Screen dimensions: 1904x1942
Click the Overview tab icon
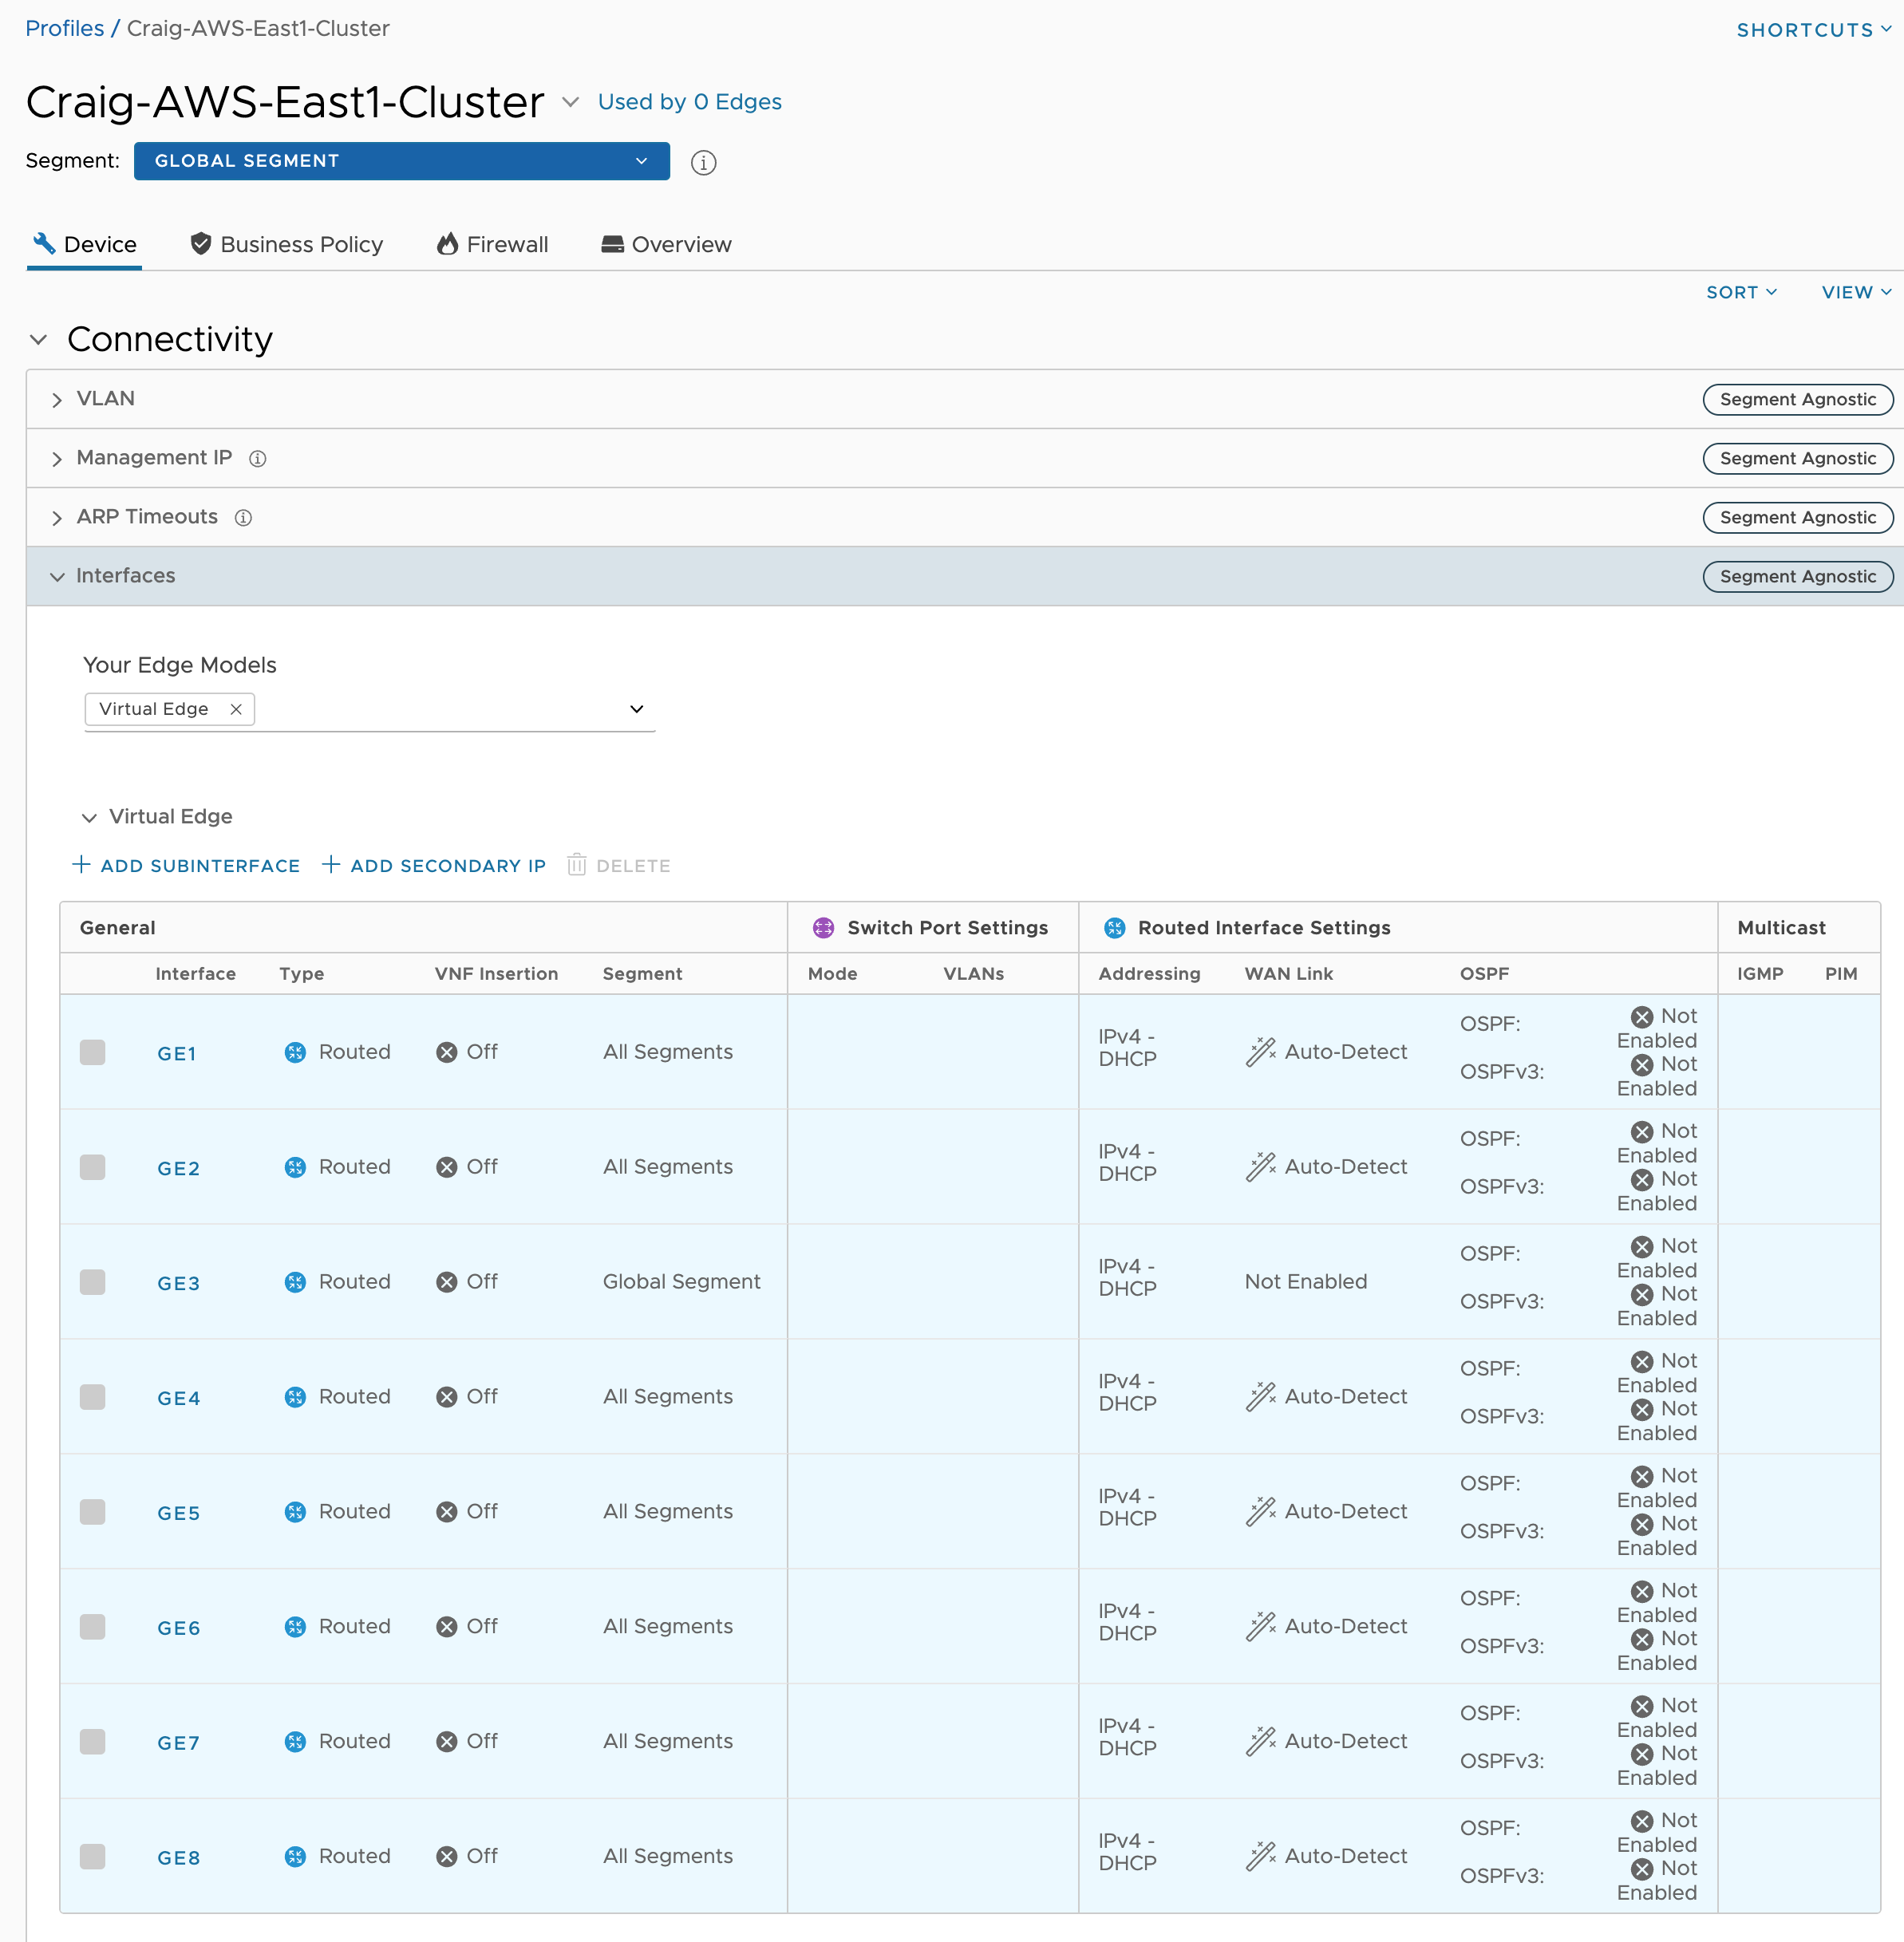click(612, 244)
